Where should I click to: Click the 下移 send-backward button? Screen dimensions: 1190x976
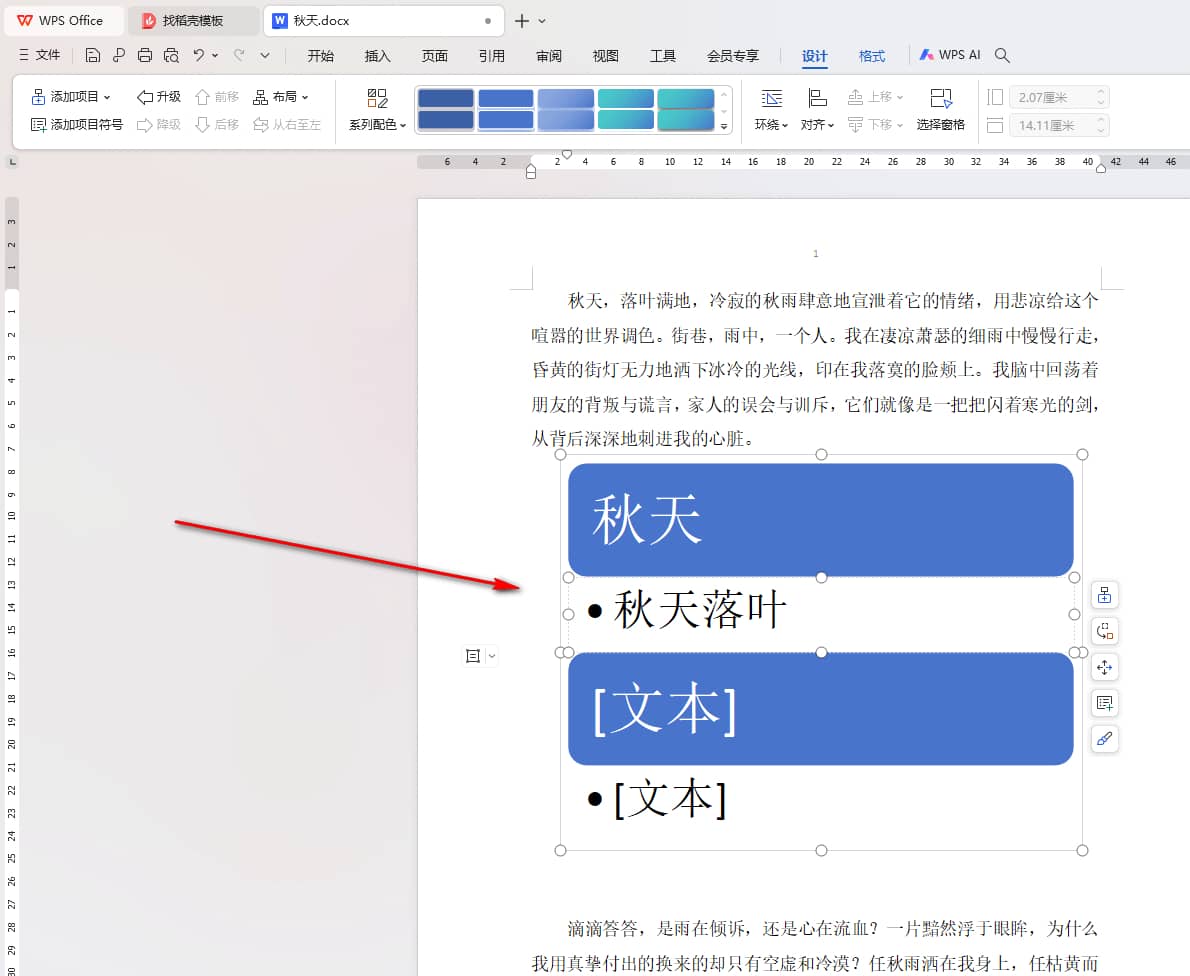(875, 124)
